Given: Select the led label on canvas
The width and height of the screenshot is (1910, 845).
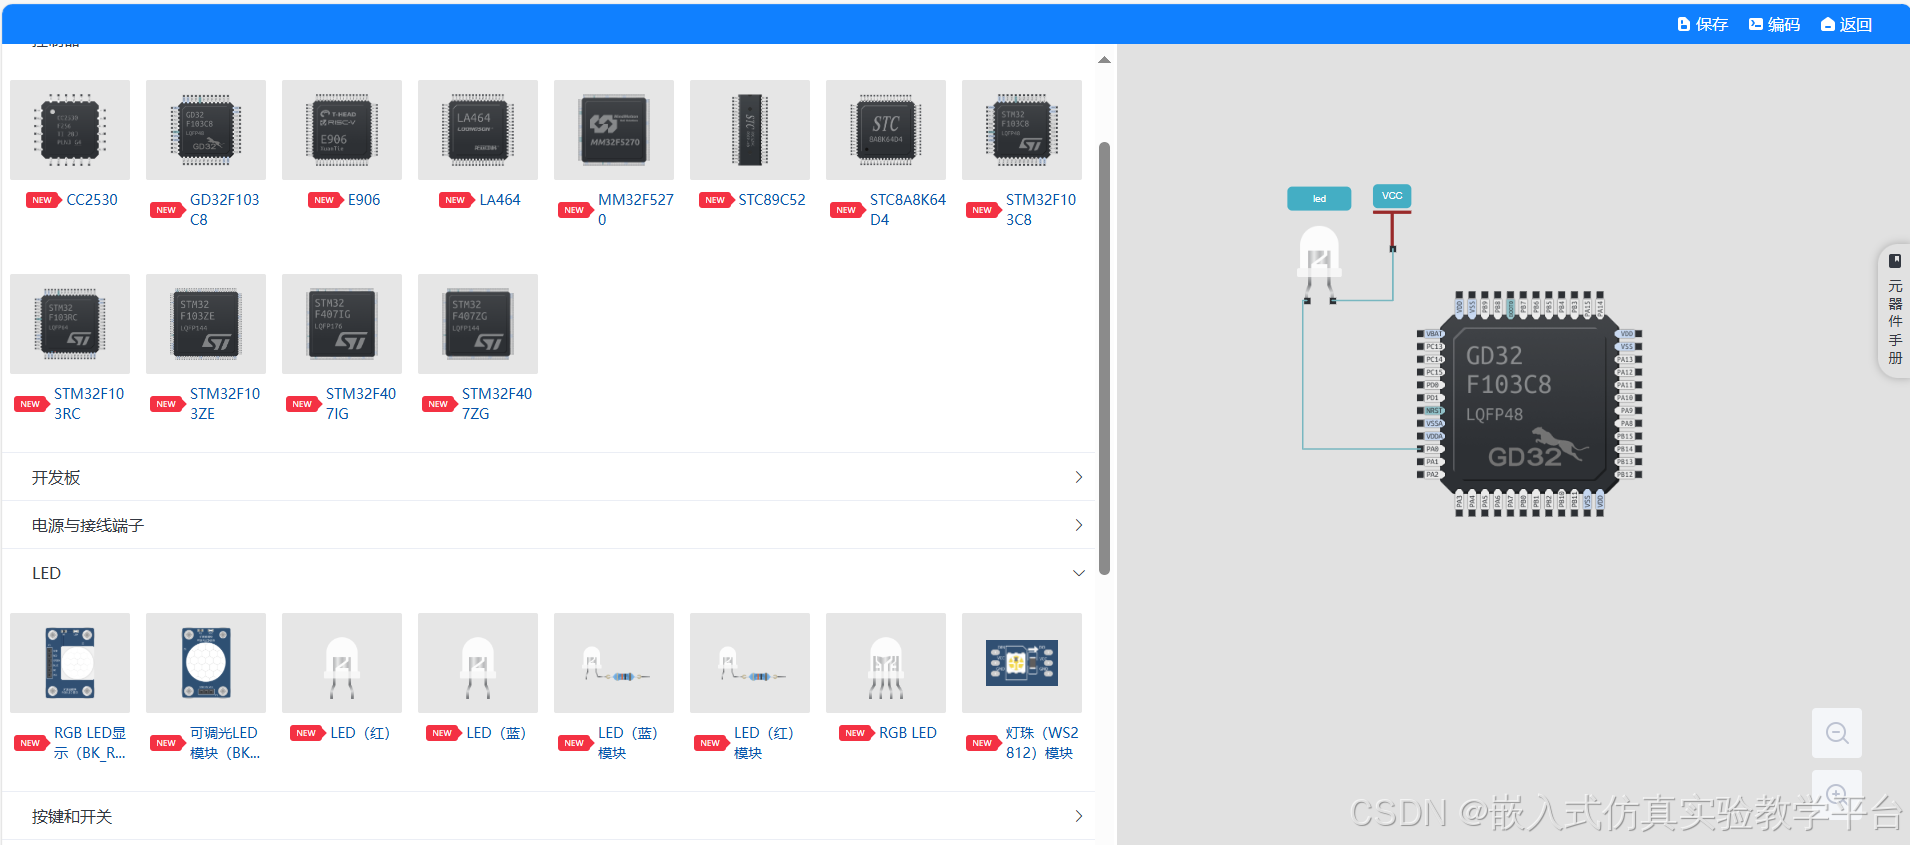Looking at the screenshot, I should 1319,199.
